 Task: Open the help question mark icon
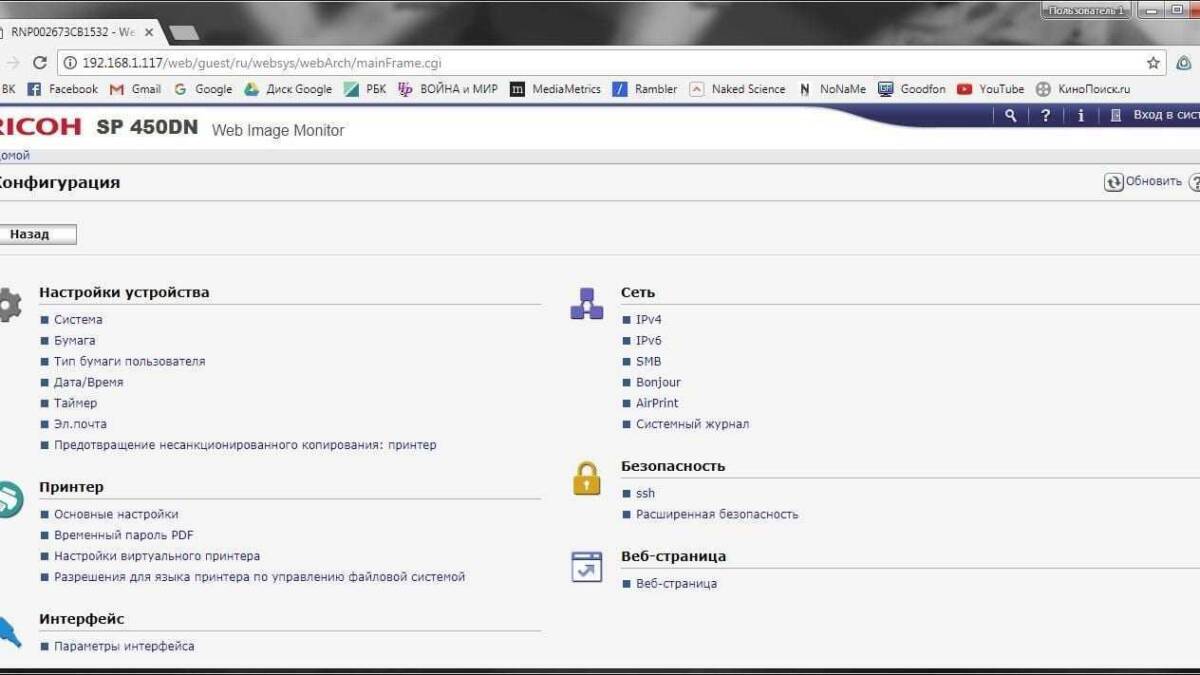coord(1045,115)
